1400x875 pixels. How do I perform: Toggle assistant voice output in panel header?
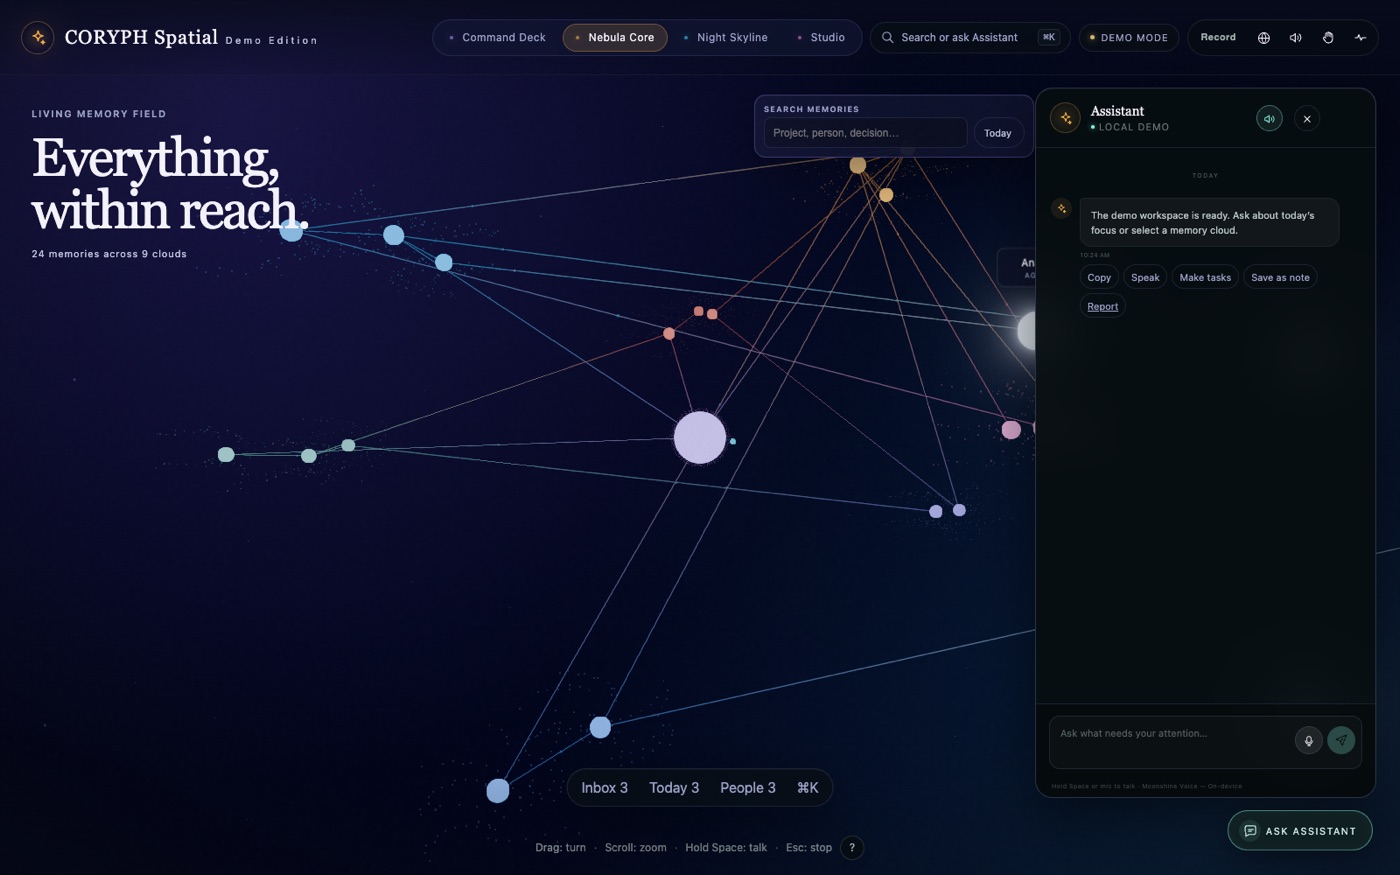(1269, 119)
